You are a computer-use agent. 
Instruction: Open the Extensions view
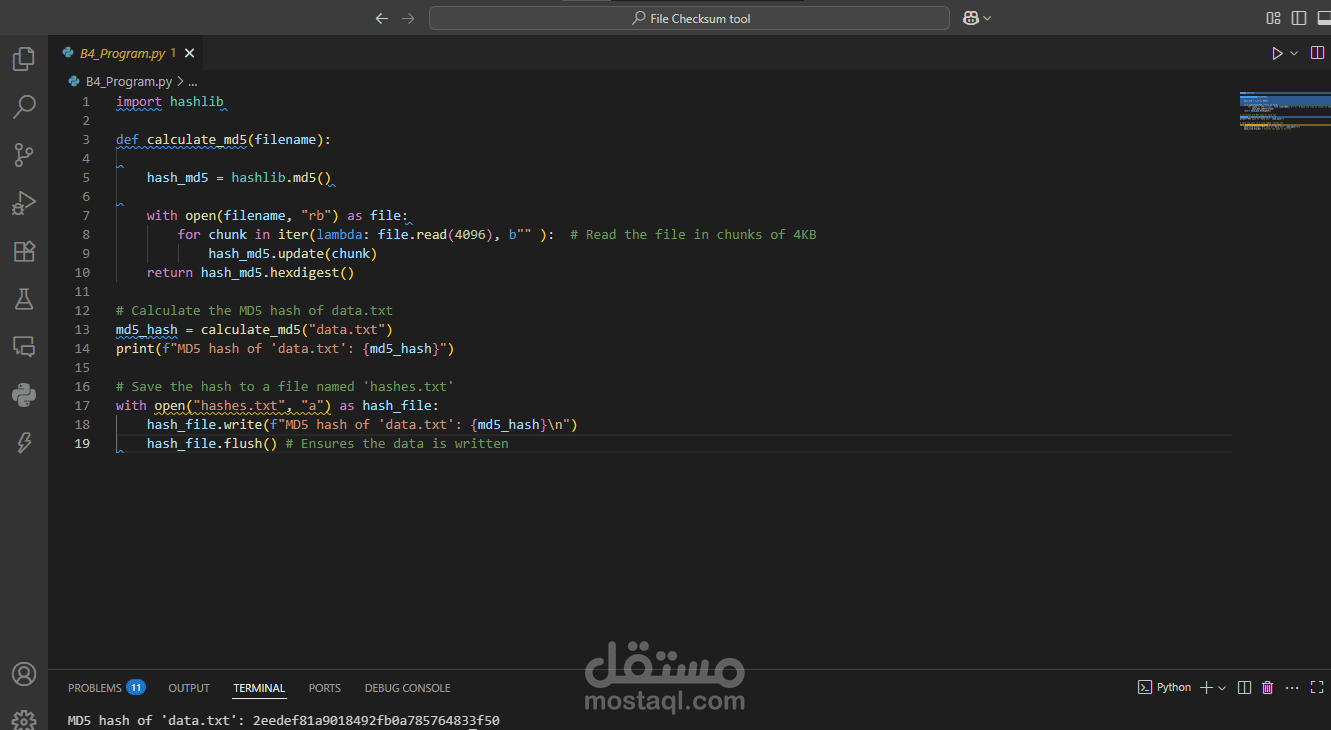(x=24, y=251)
